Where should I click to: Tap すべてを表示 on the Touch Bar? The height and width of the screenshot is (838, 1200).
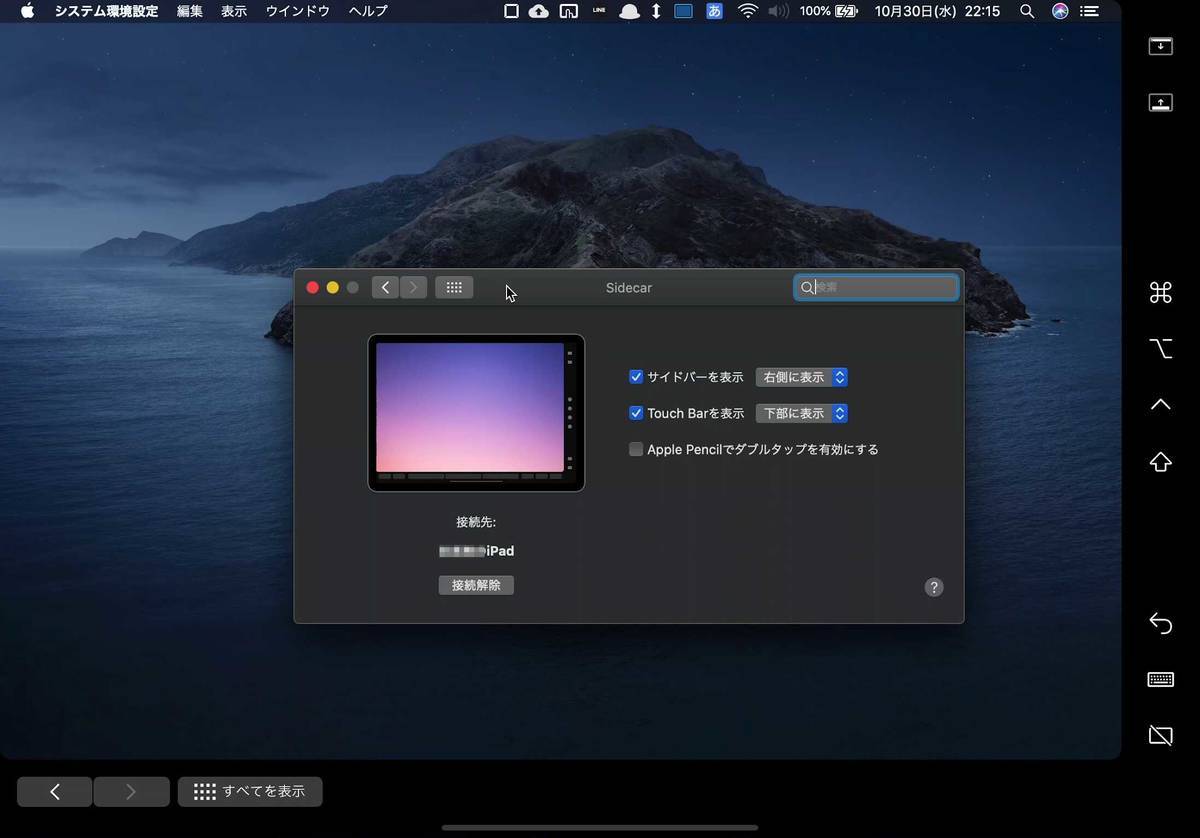250,792
